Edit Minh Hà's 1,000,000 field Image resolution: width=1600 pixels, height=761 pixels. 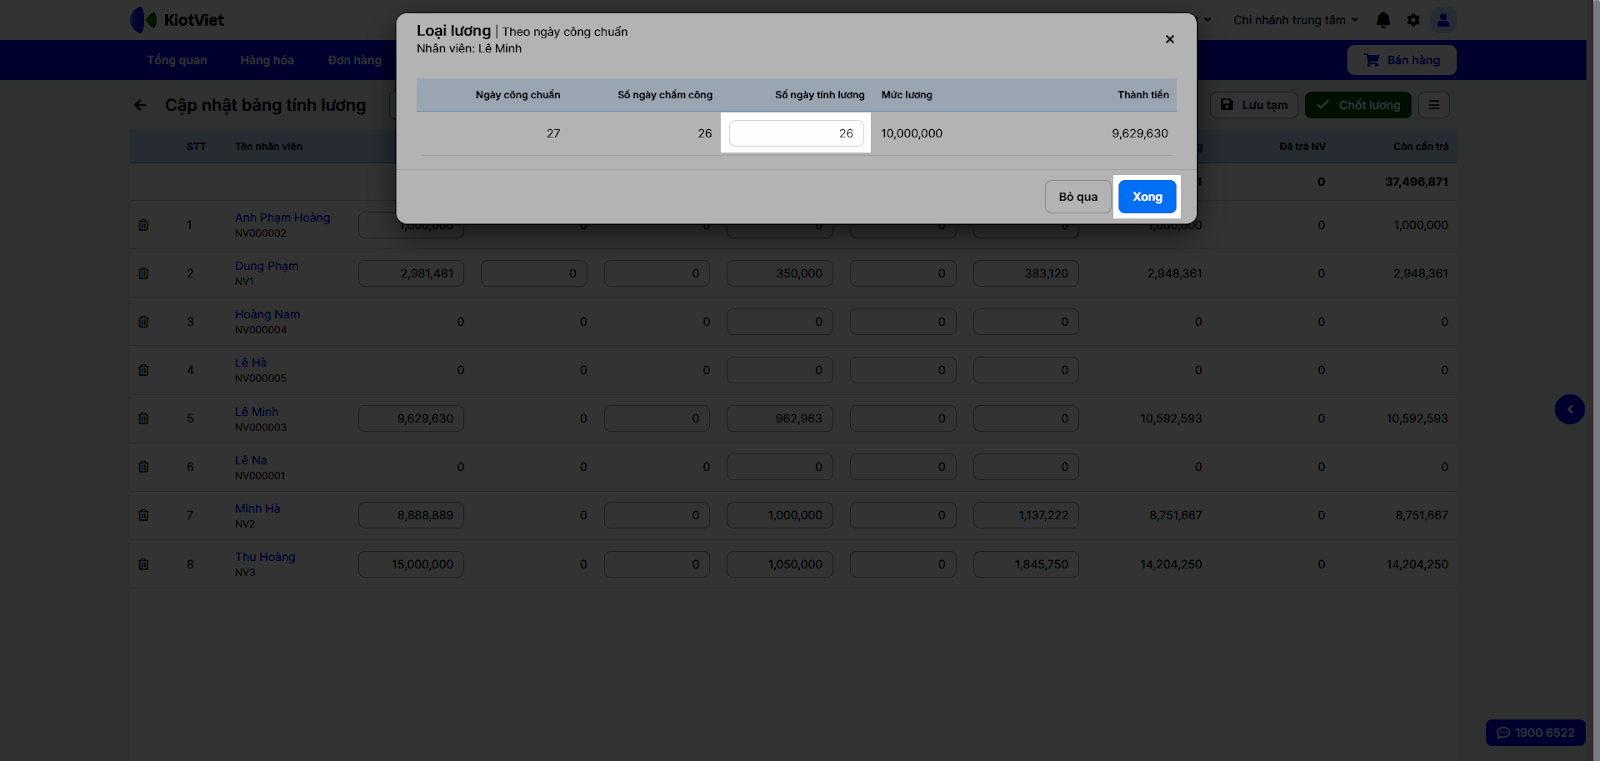click(780, 515)
